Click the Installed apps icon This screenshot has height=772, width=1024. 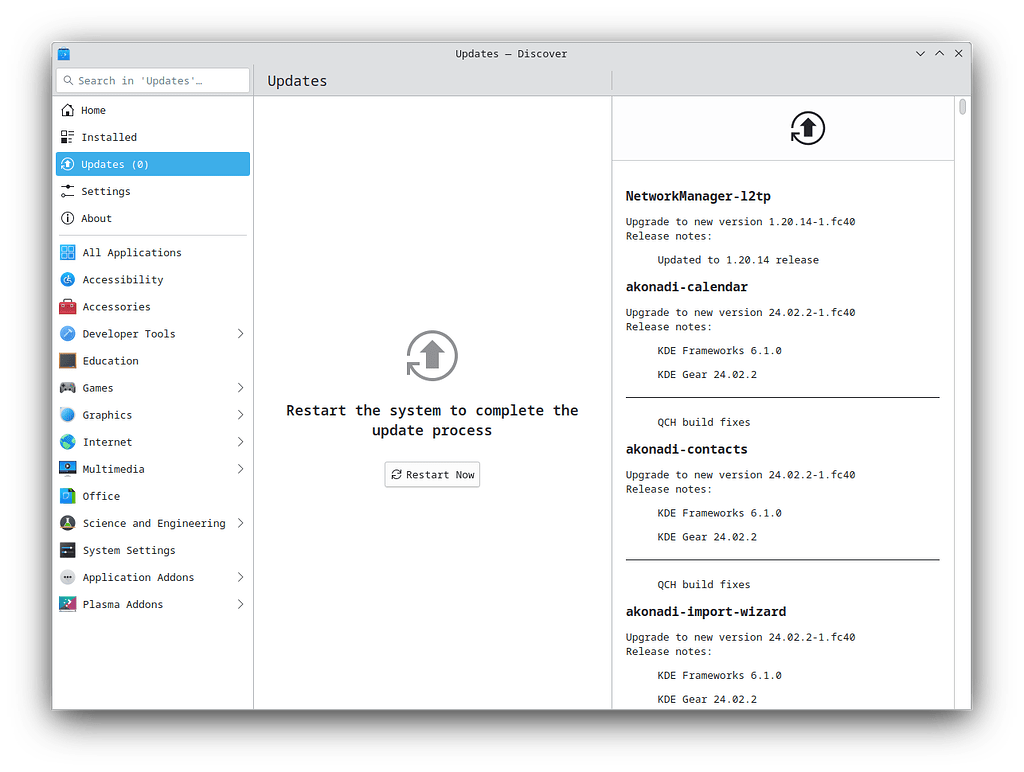coord(67,137)
